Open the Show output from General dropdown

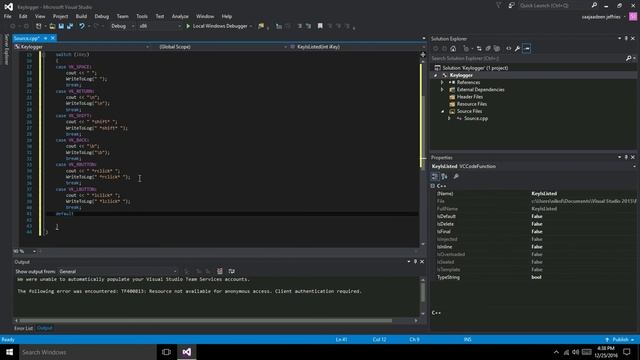(118, 271)
